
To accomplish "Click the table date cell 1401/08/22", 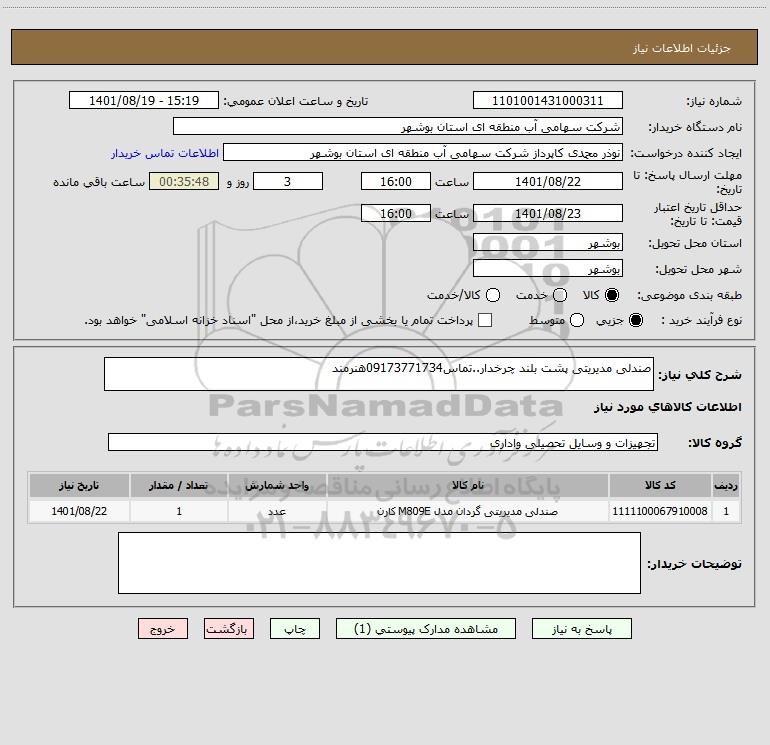I will click(x=79, y=511).
